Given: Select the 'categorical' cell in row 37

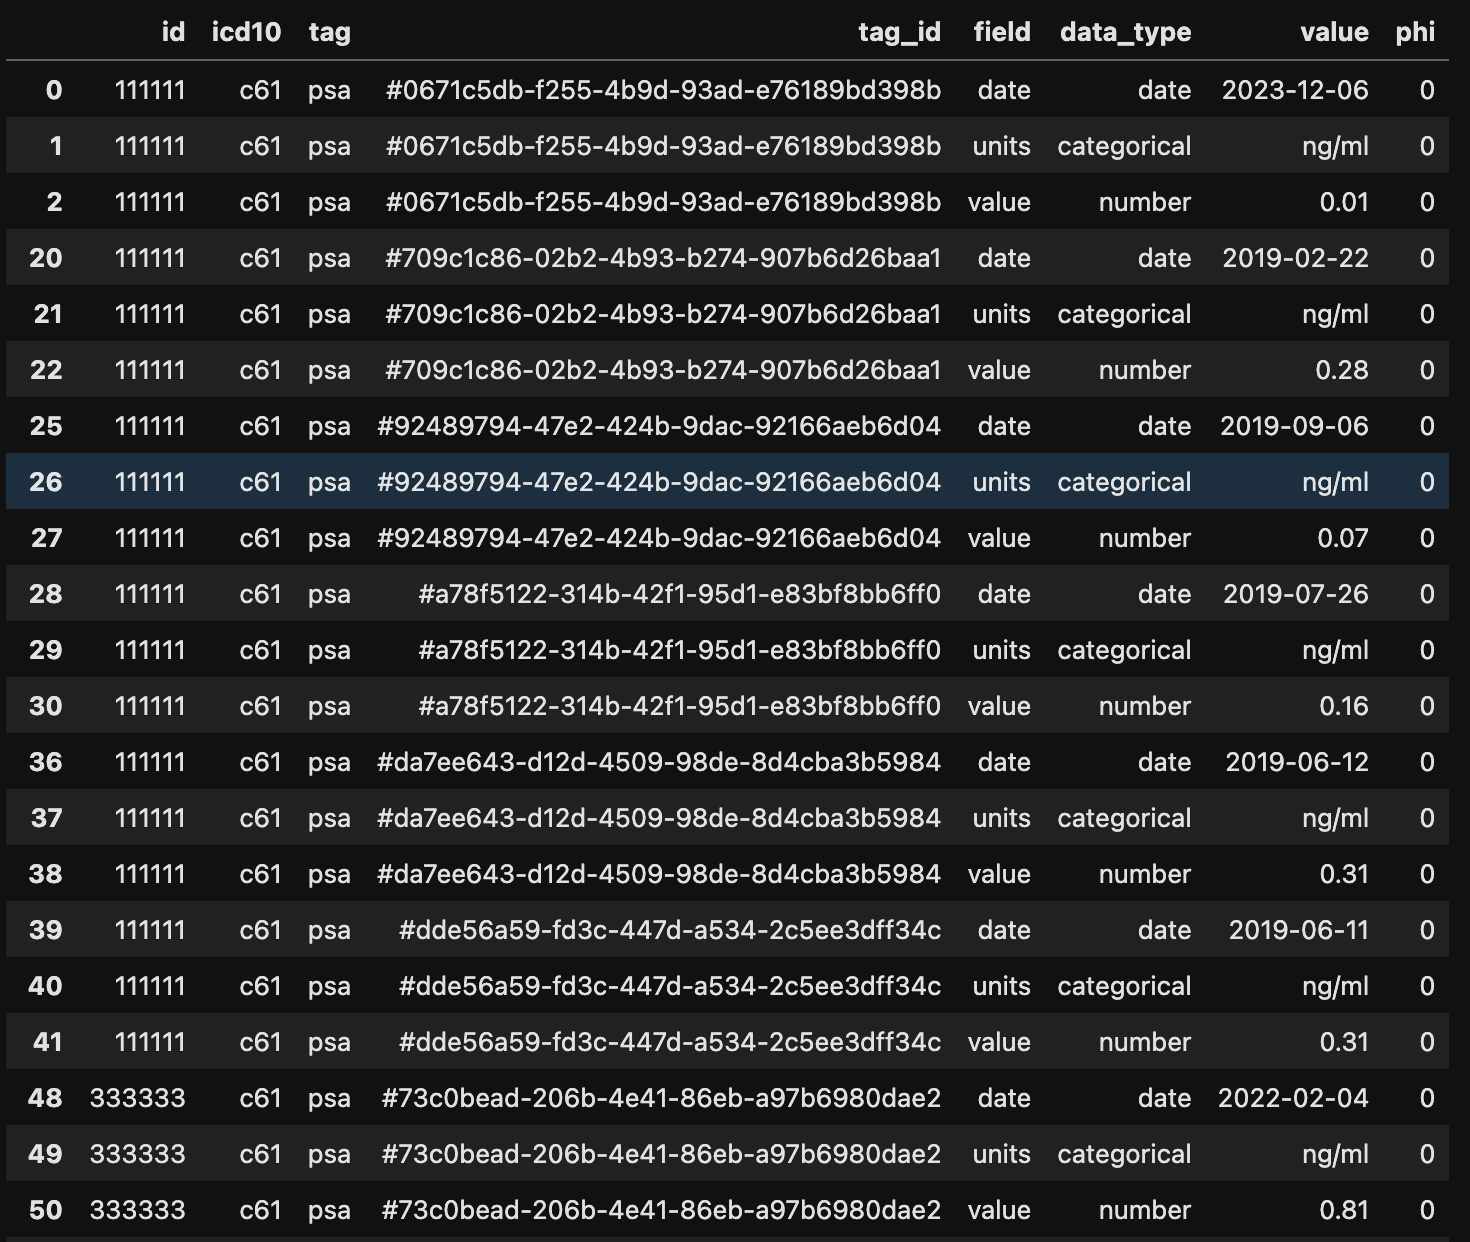Looking at the screenshot, I should pyautogui.click(x=1124, y=818).
